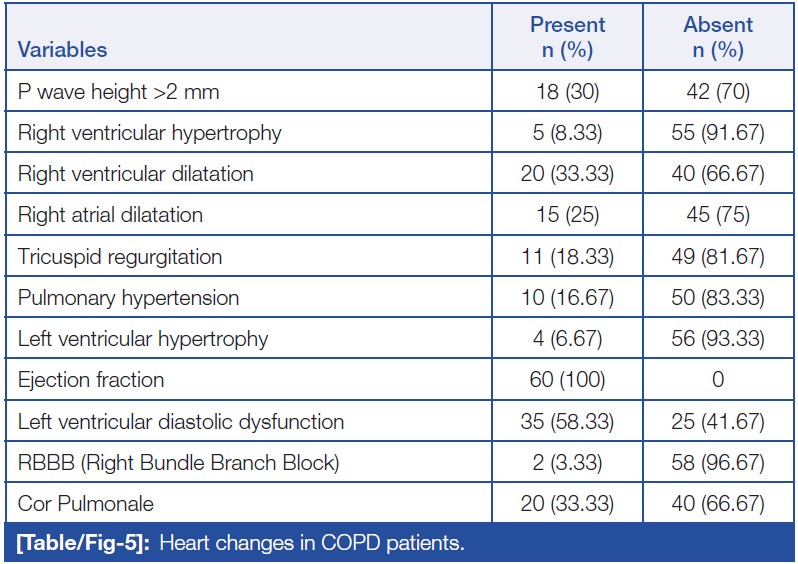Click the Pulmonary hypertension label
The image size is (798, 564).
(128, 298)
